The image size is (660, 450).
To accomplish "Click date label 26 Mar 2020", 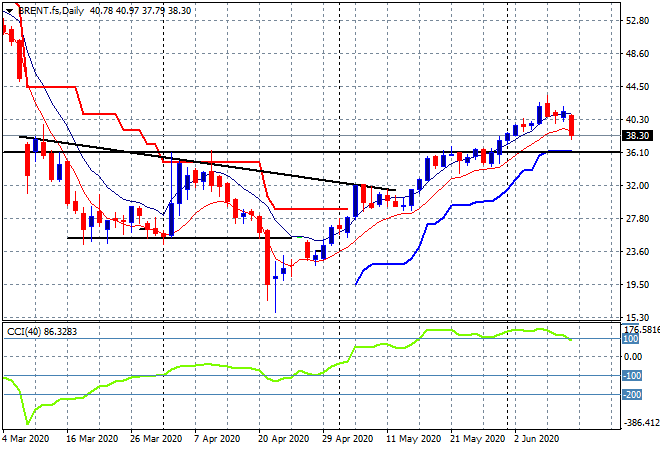I will [156, 439].
